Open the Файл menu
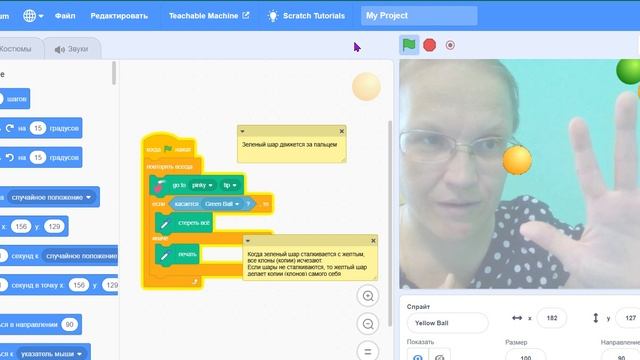 pos(65,16)
